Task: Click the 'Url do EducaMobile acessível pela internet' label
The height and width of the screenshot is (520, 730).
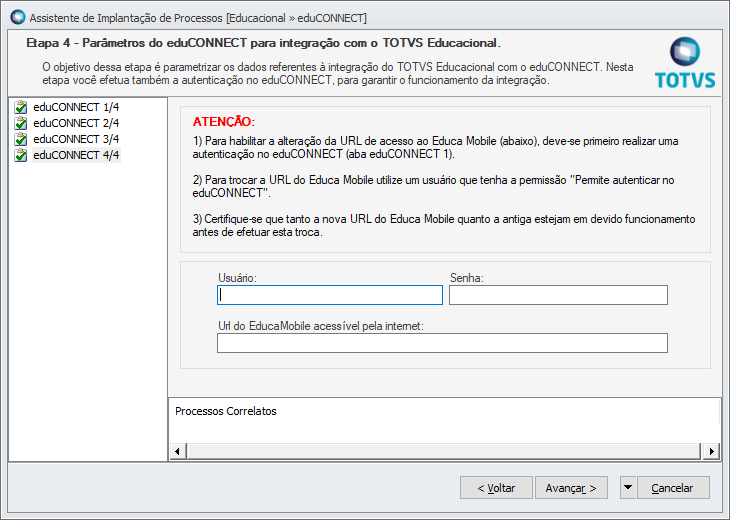Action: (321, 326)
